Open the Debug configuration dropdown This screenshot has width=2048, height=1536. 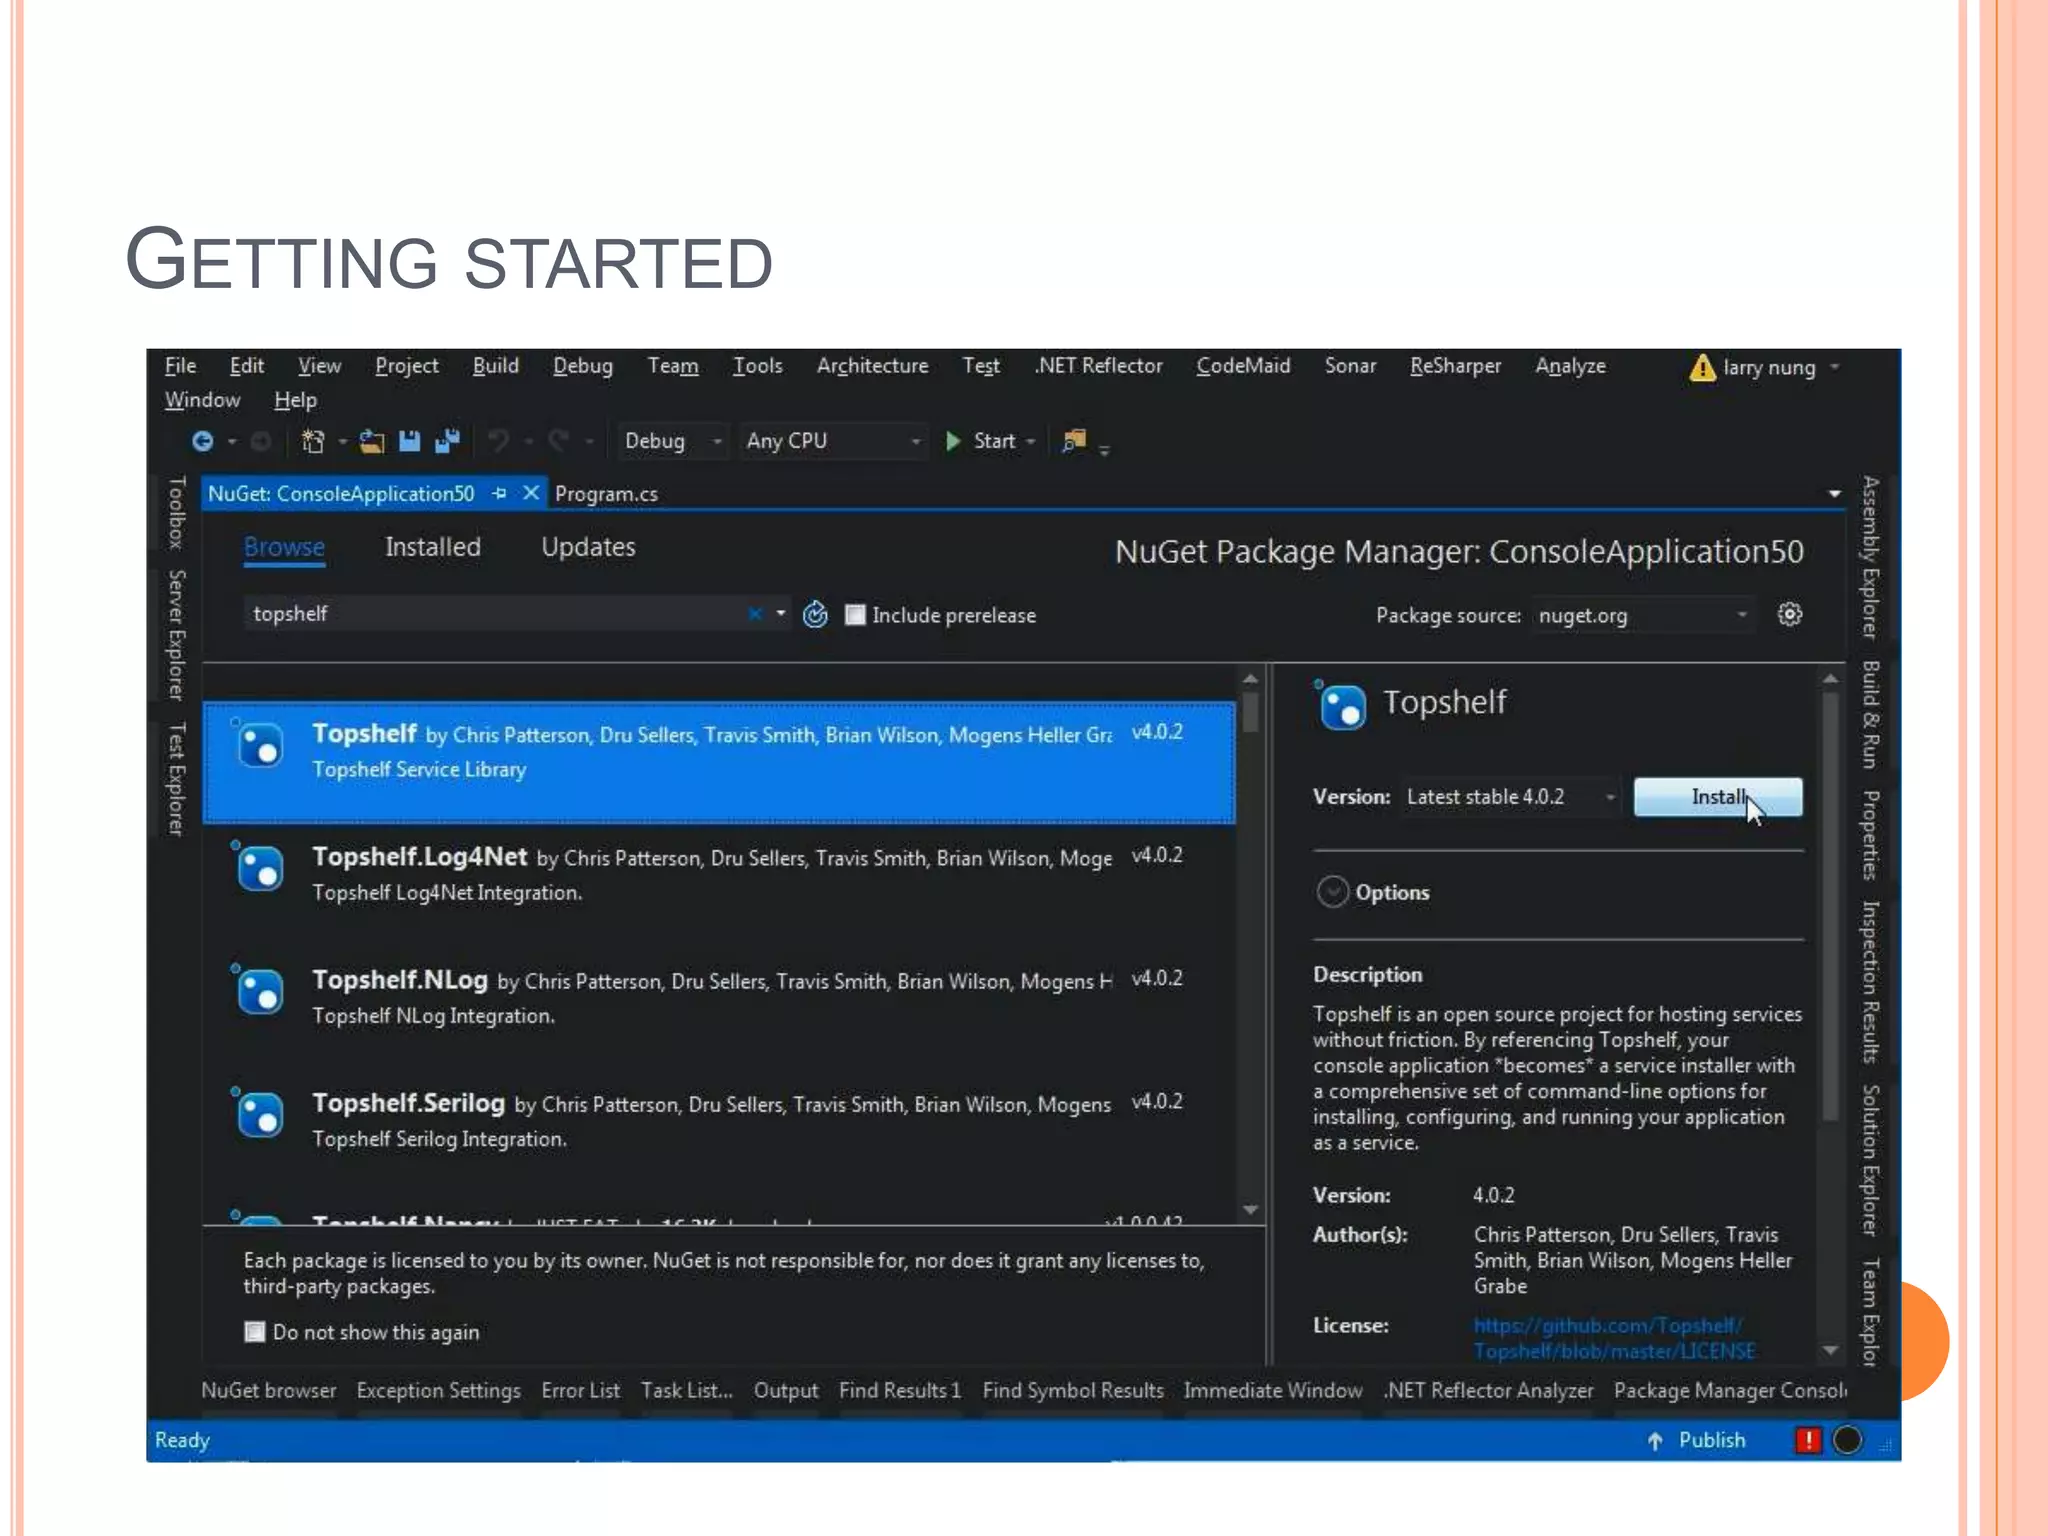(x=672, y=441)
